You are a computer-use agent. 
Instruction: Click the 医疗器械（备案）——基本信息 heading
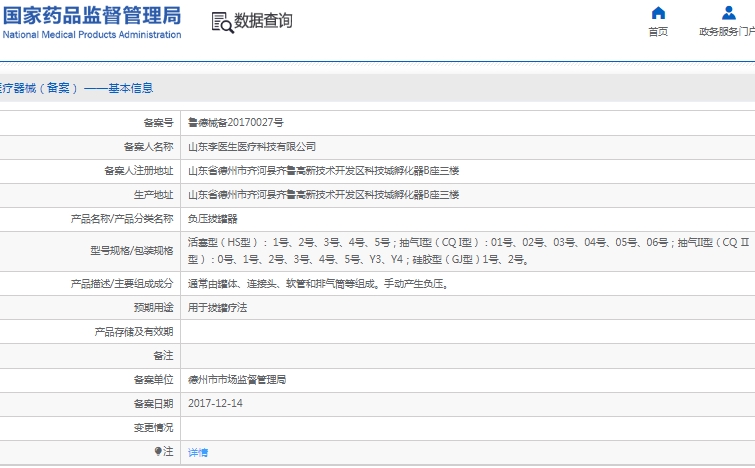pyautogui.click(x=77, y=88)
